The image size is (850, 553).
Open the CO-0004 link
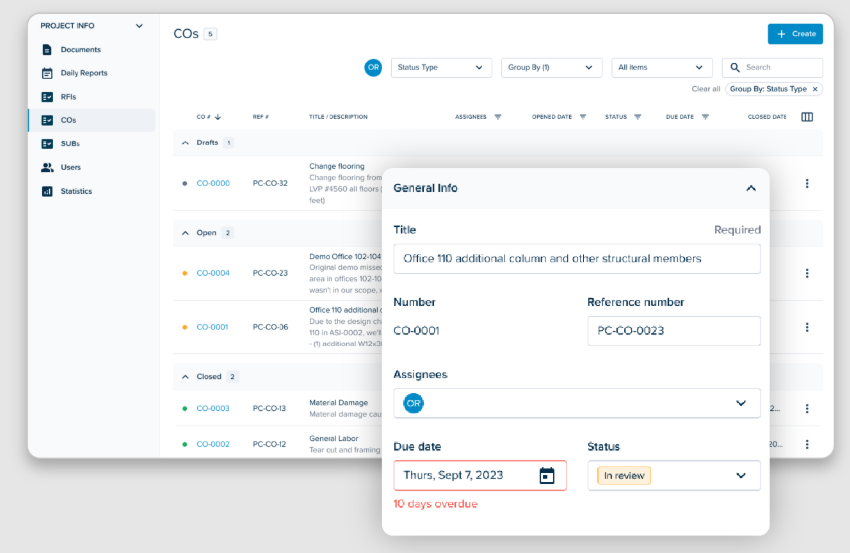pyautogui.click(x=213, y=273)
